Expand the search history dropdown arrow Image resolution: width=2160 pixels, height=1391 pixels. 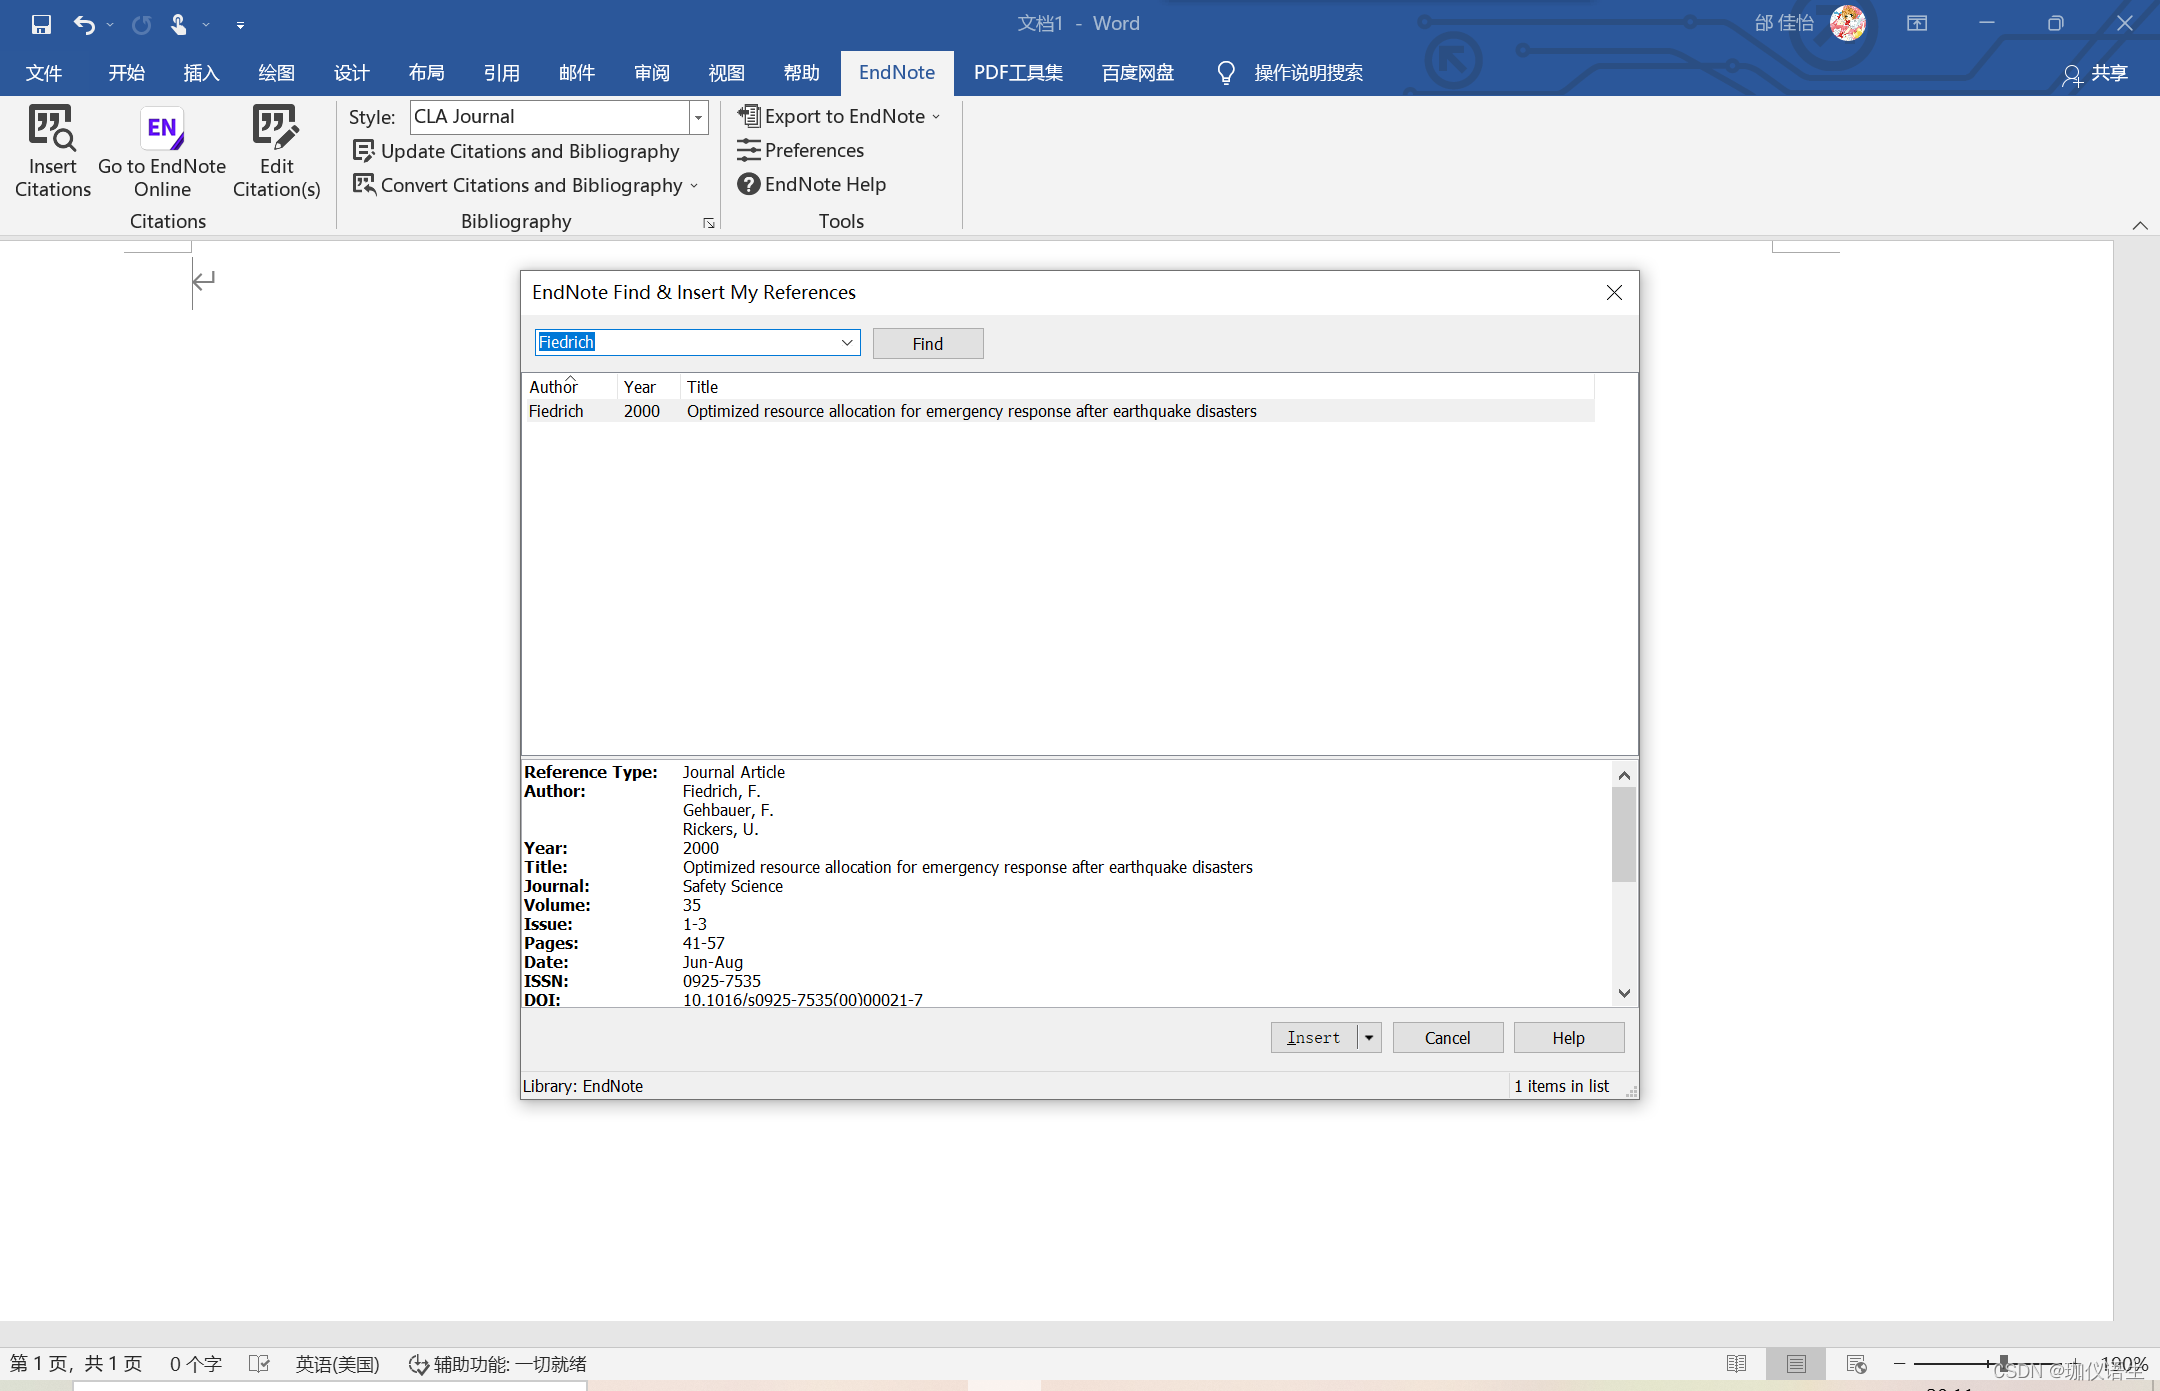(847, 342)
